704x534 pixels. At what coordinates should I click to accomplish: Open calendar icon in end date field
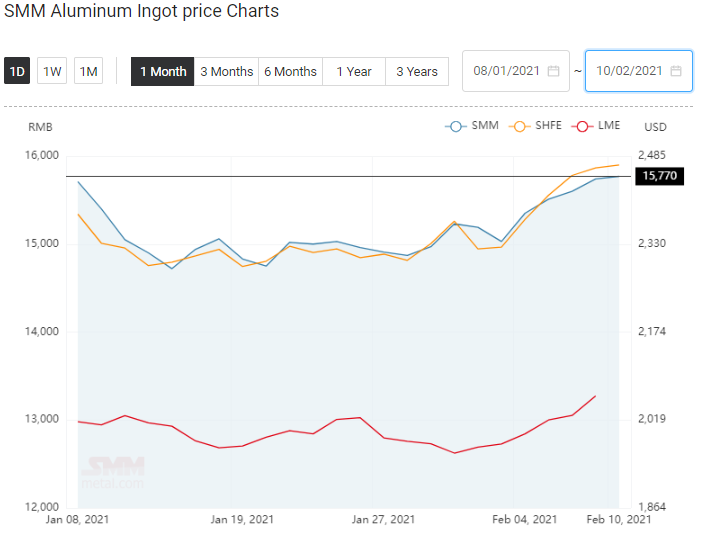[x=676, y=71]
